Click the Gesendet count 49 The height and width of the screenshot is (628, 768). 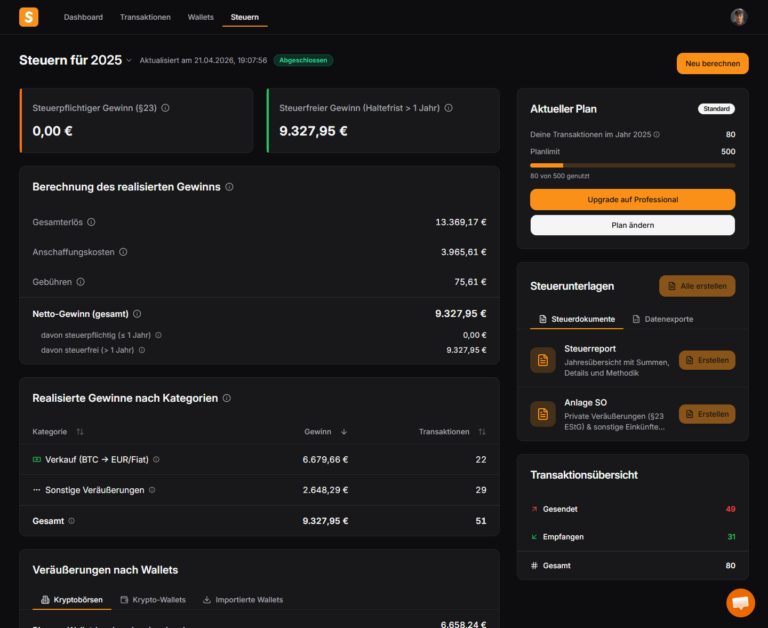pos(730,509)
